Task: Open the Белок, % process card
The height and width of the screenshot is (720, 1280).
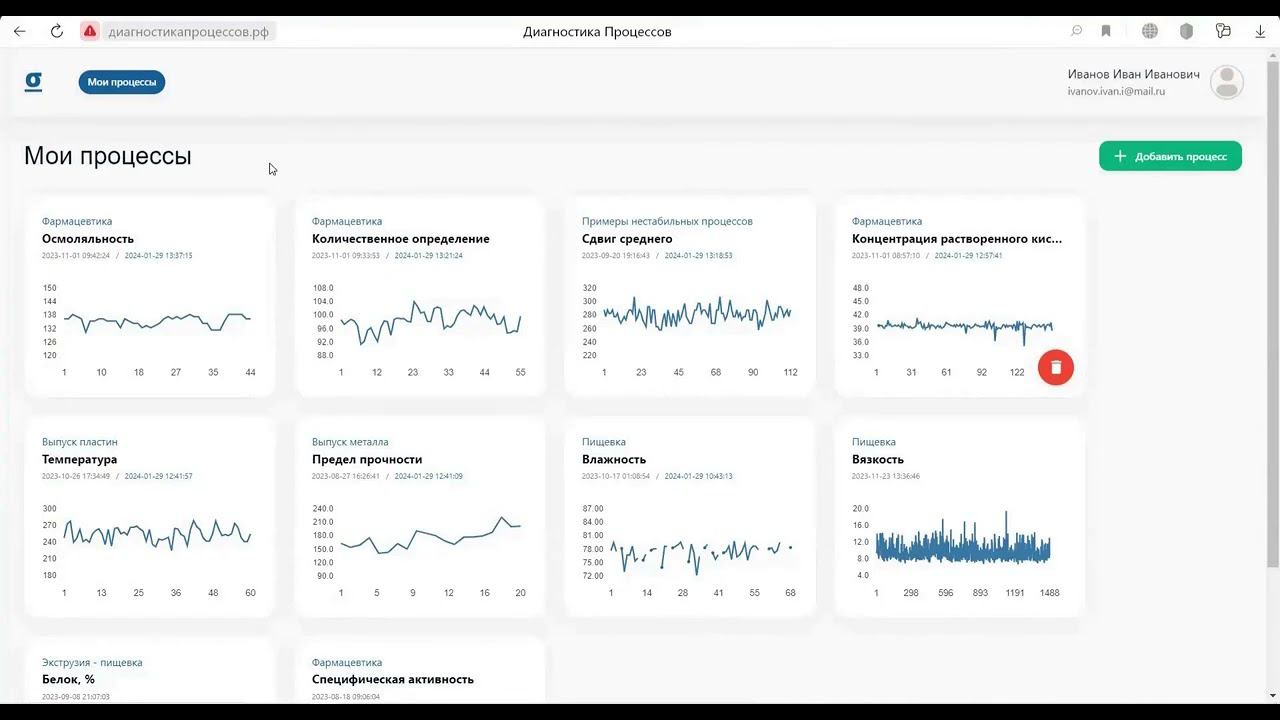Action: click(150, 671)
